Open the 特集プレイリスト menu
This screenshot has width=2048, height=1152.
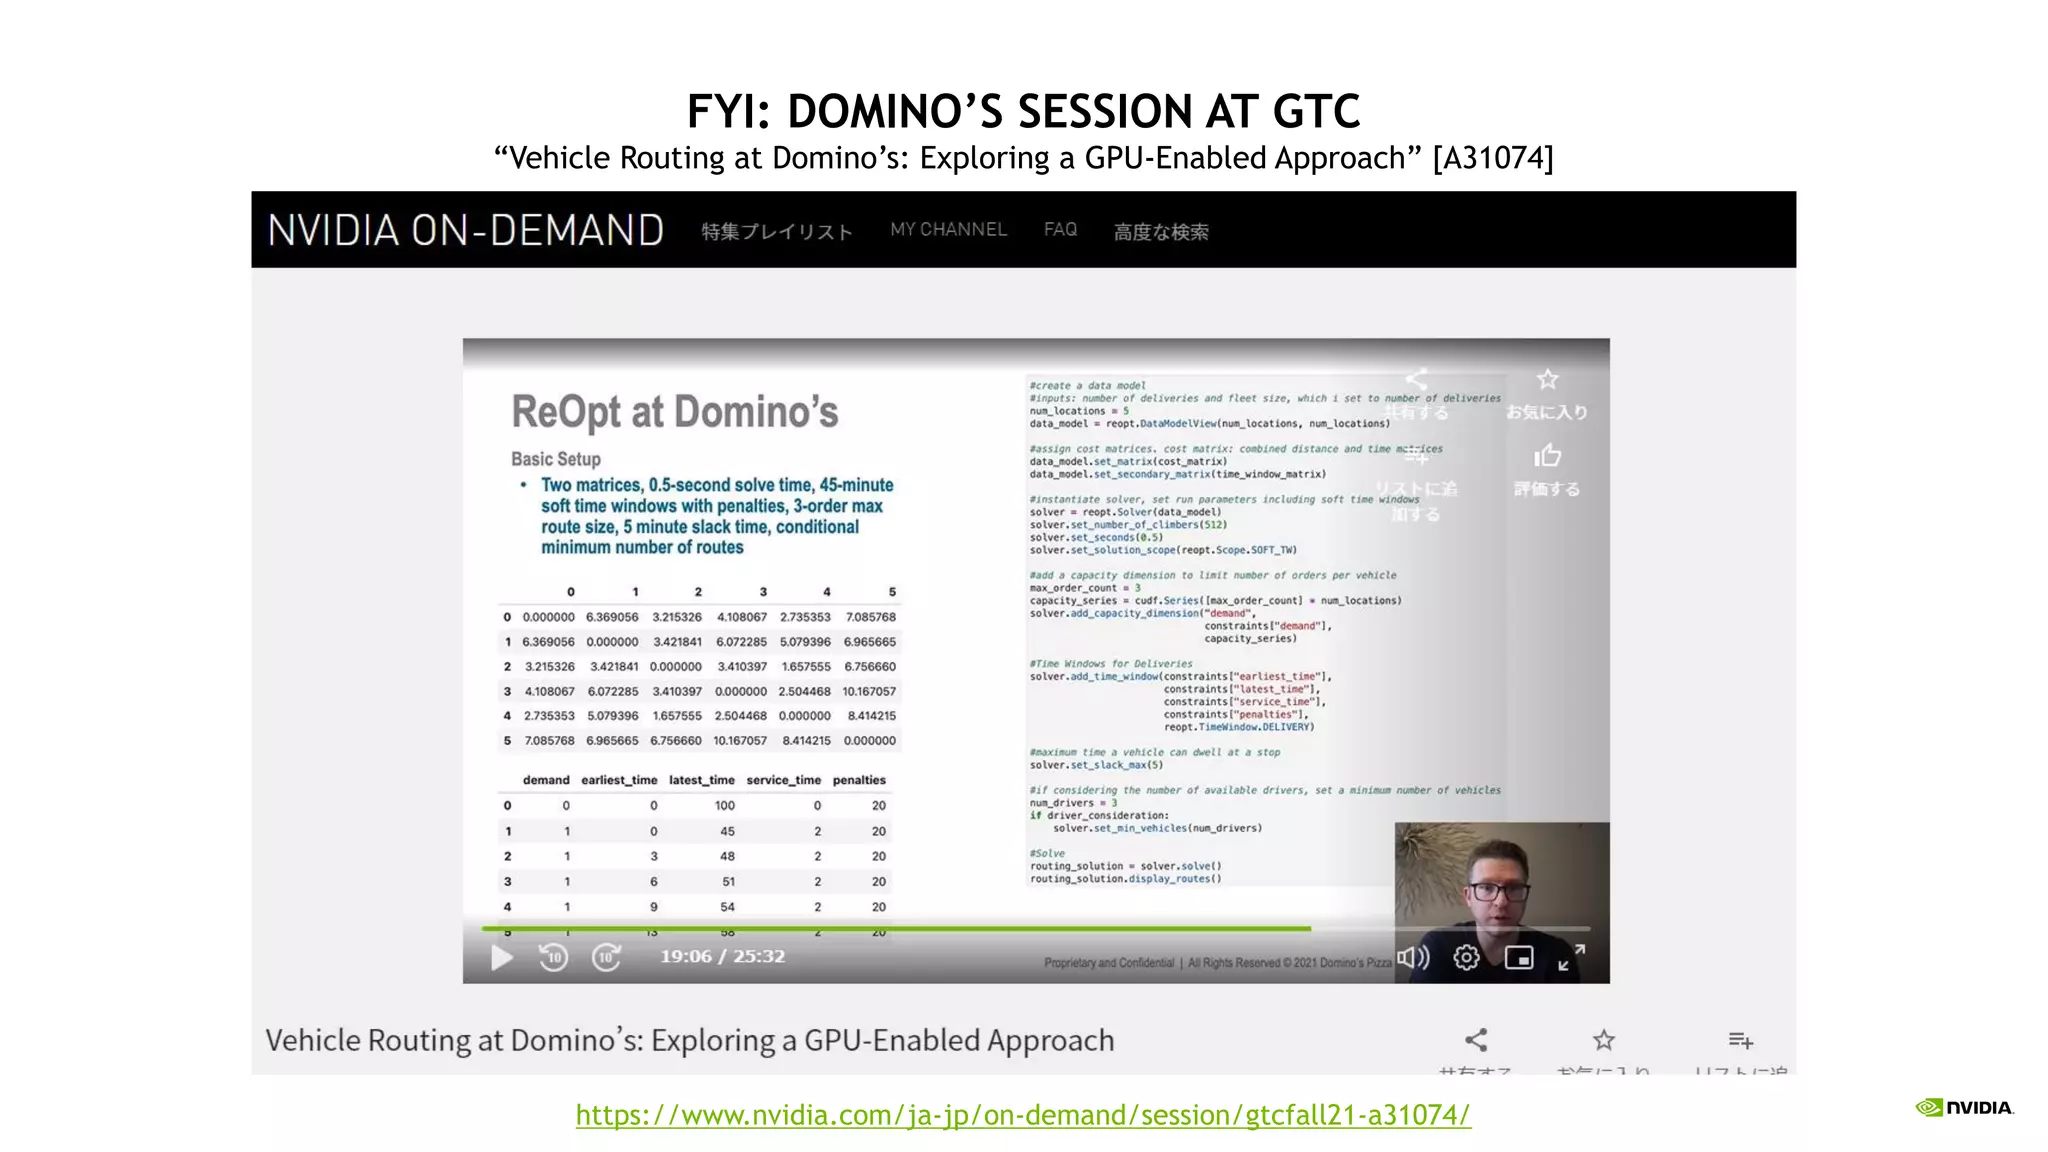777,231
